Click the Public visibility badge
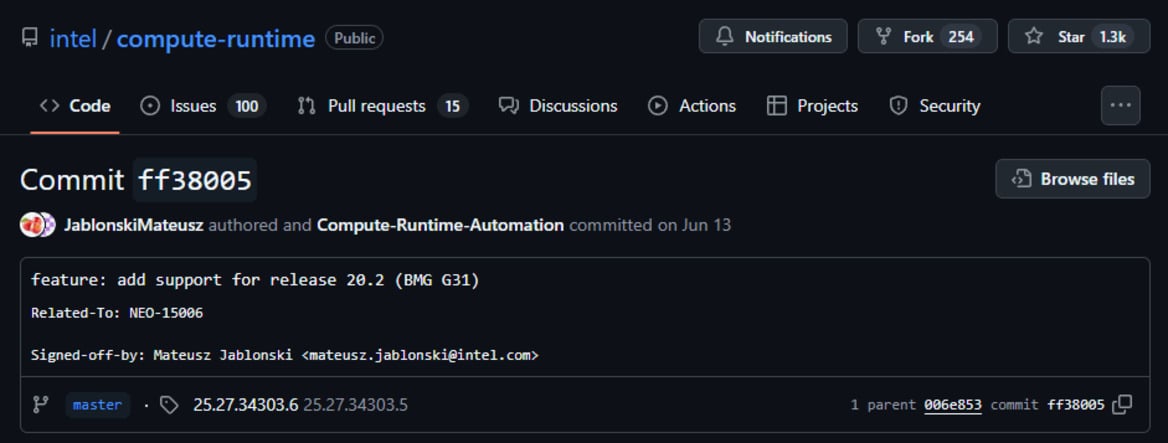Viewport: 1168px width, 443px height. [x=355, y=38]
